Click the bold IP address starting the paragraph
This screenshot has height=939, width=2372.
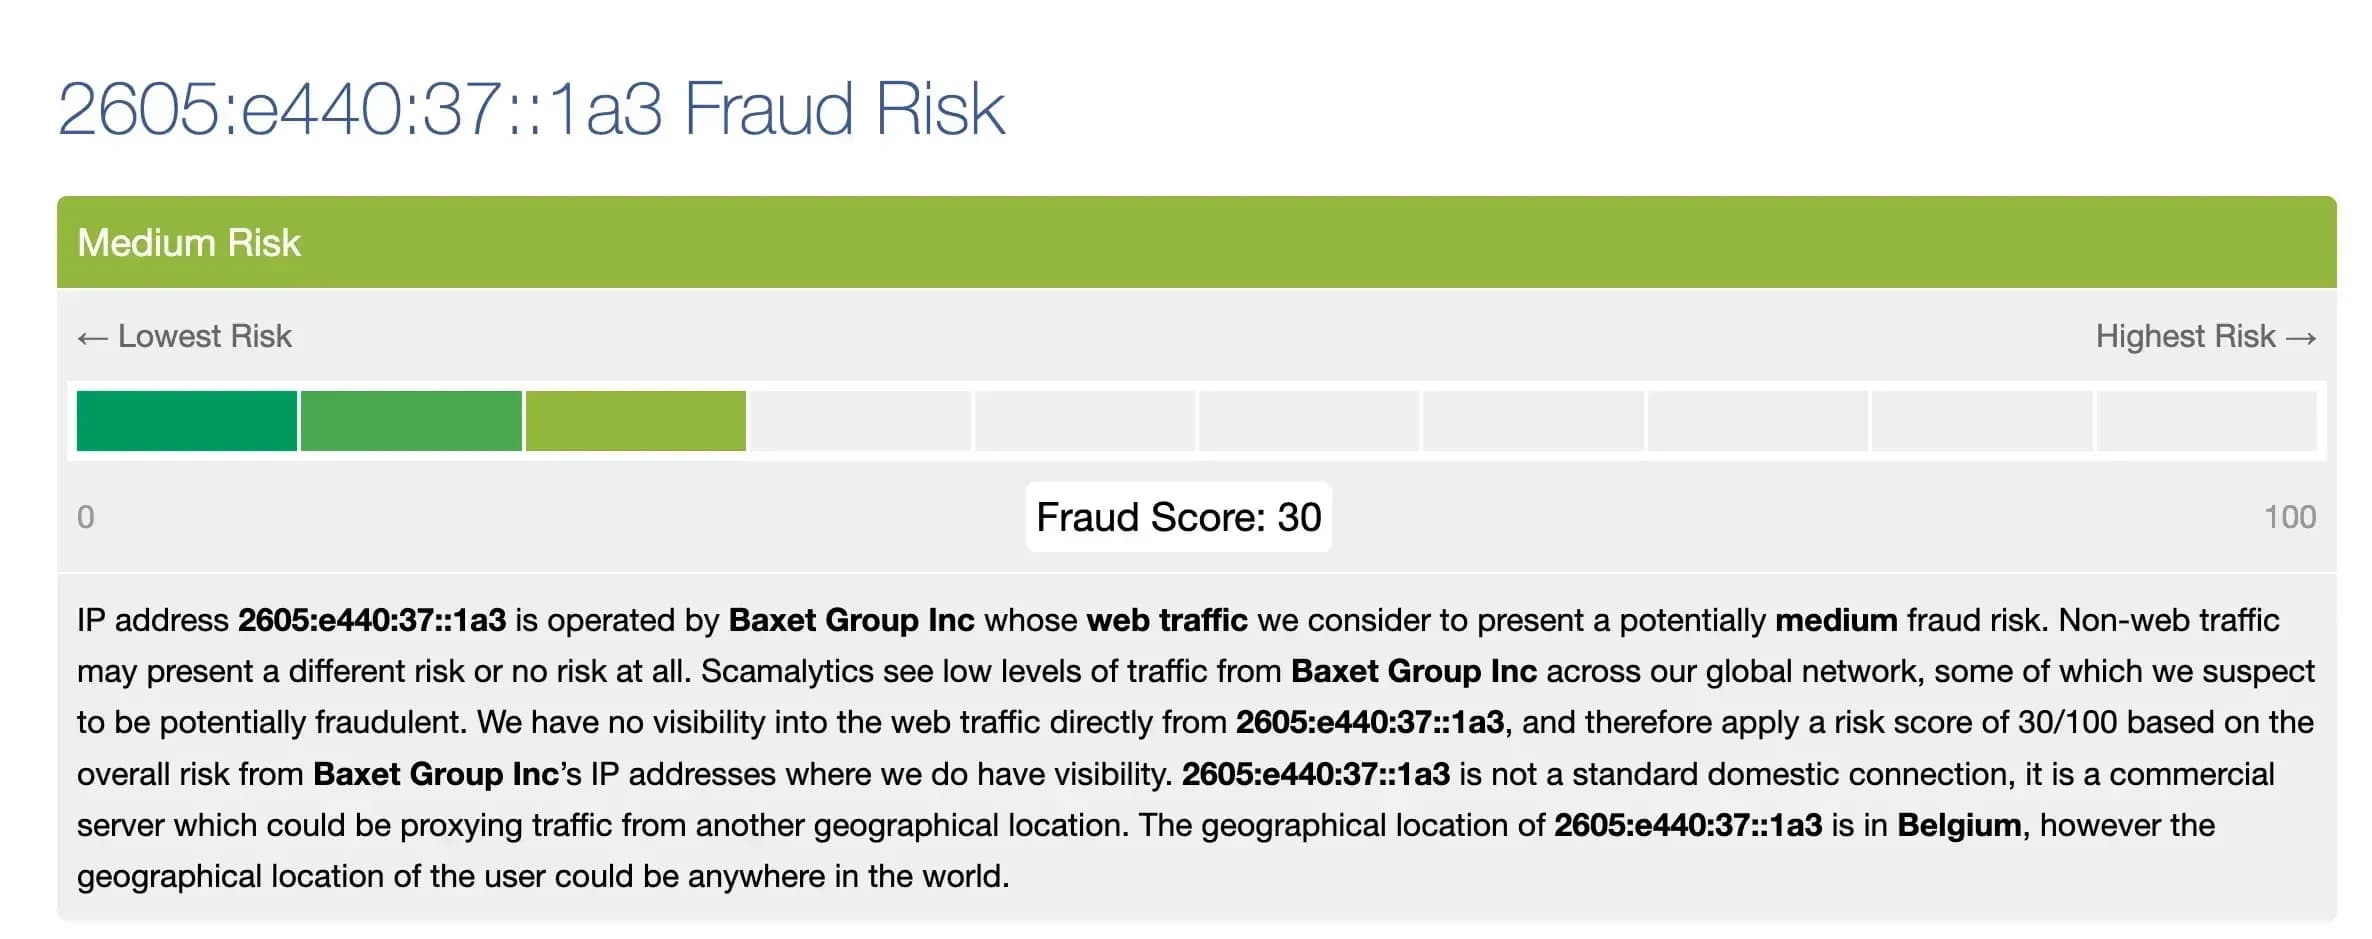[x=371, y=620]
